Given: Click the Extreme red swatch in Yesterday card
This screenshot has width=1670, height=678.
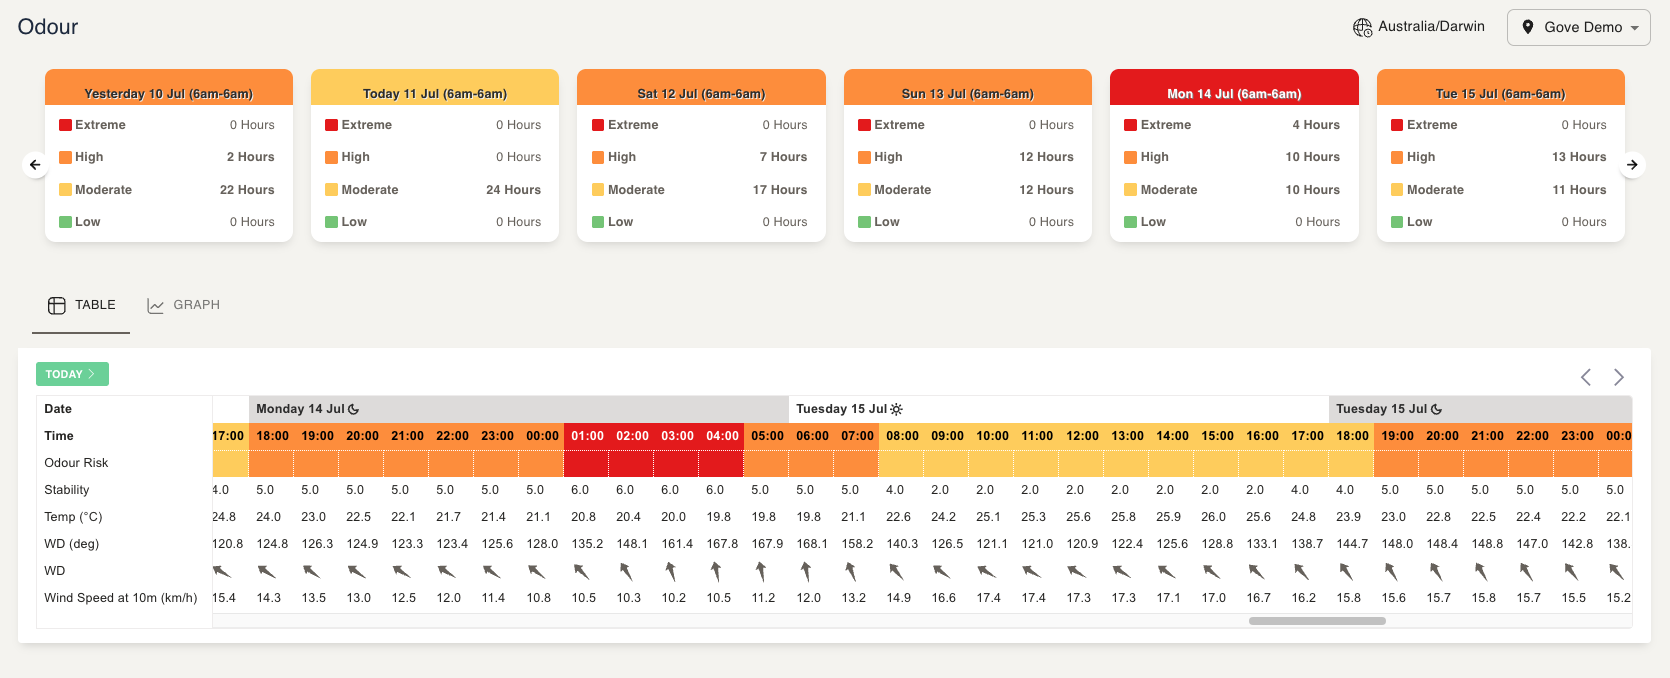Looking at the screenshot, I should pos(65,125).
